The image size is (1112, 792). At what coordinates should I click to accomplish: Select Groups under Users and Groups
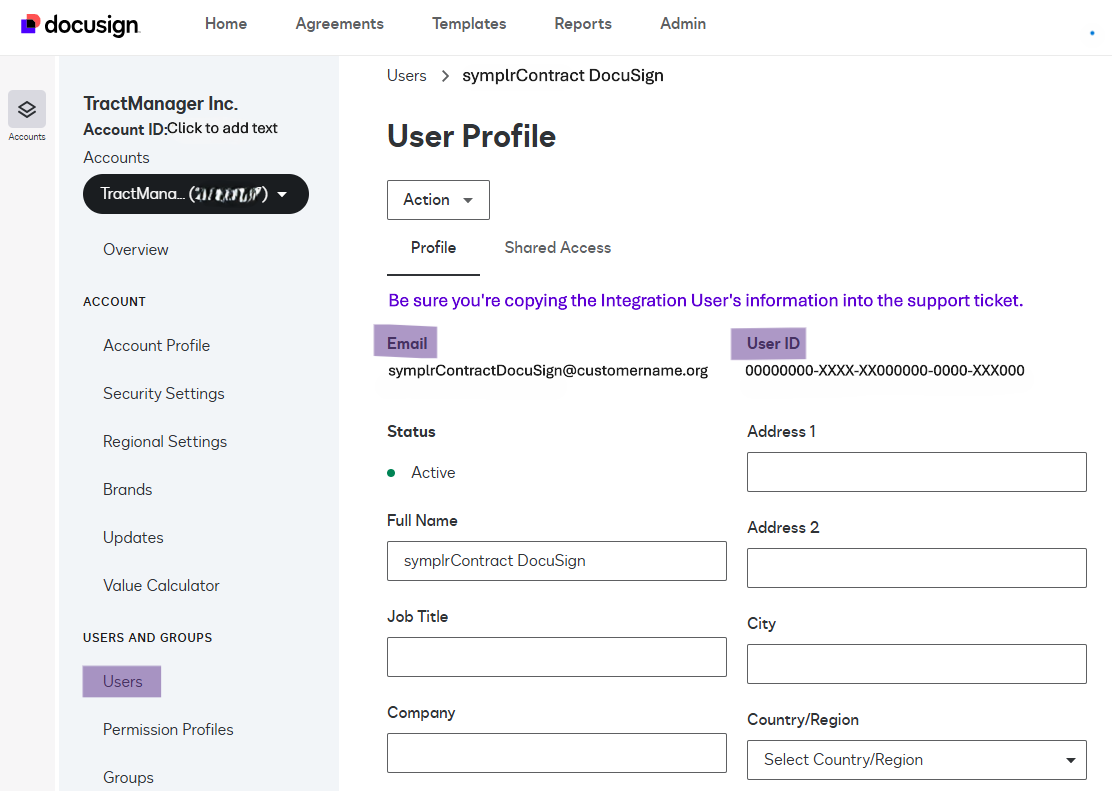click(128, 777)
